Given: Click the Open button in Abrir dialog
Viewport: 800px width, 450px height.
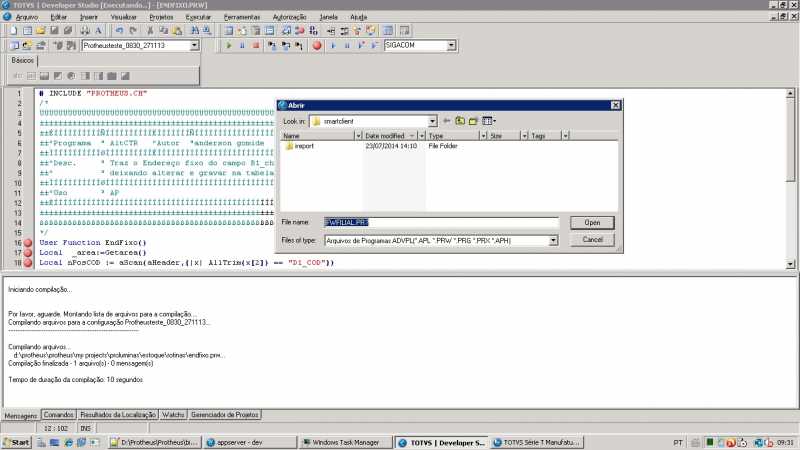Looking at the screenshot, I should pyautogui.click(x=592, y=223).
